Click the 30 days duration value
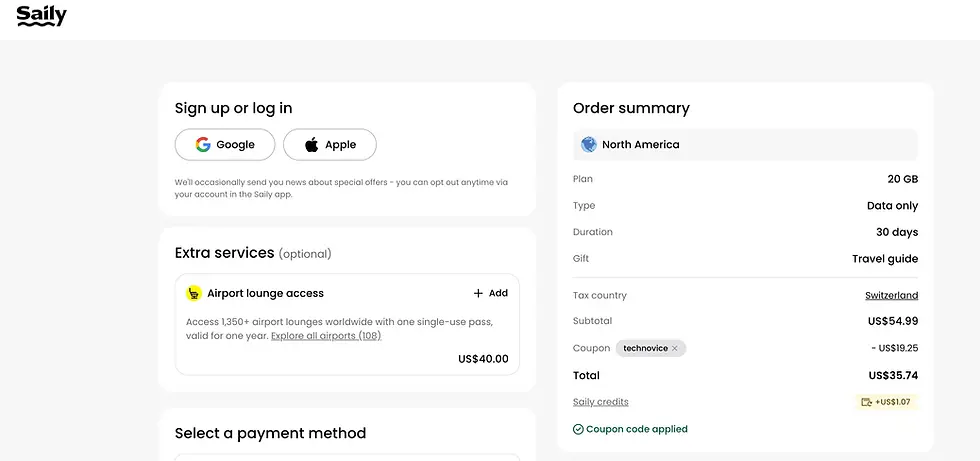Image resolution: width=980 pixels, height=461 pixels. (x=897, y=232)
